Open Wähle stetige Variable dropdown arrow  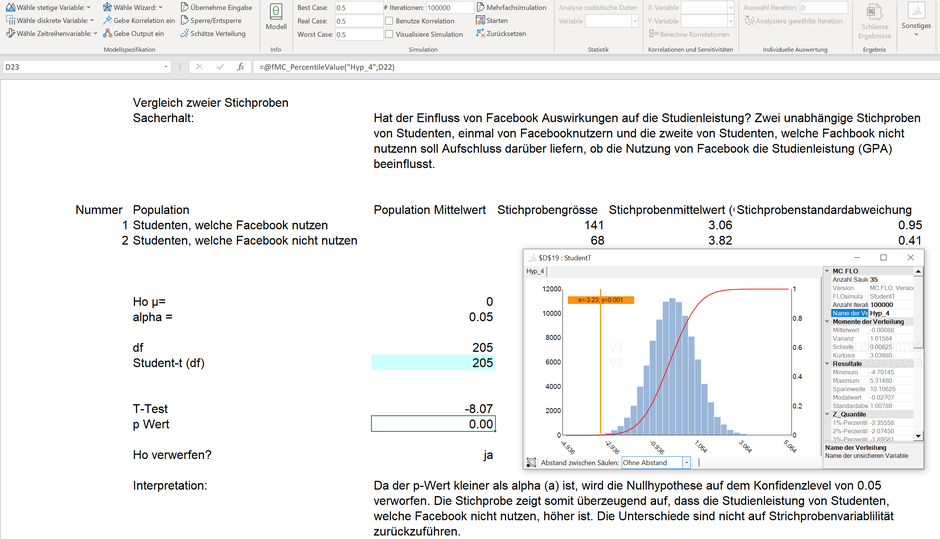(x=89, y=7)
